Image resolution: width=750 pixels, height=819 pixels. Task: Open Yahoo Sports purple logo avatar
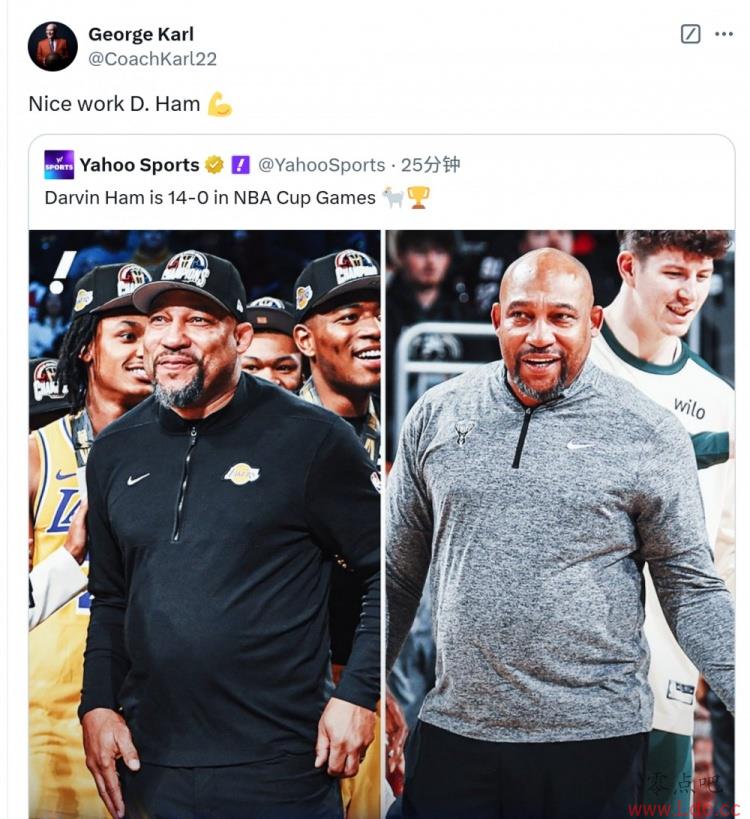coord(59,165)
